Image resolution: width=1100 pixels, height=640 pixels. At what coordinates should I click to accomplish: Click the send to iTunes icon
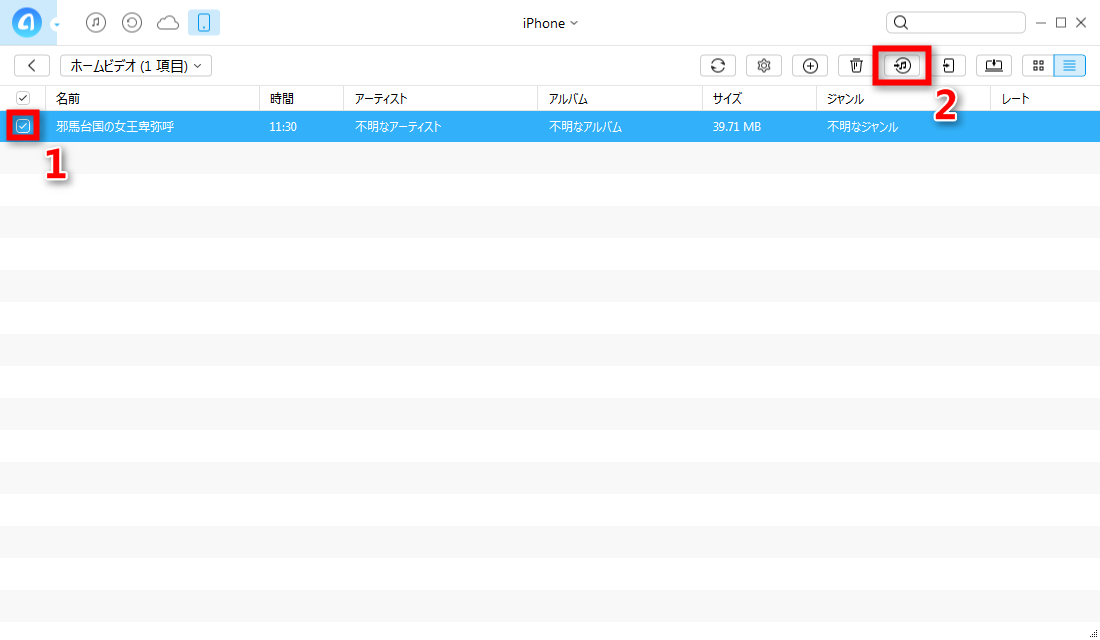pos(902,65)
